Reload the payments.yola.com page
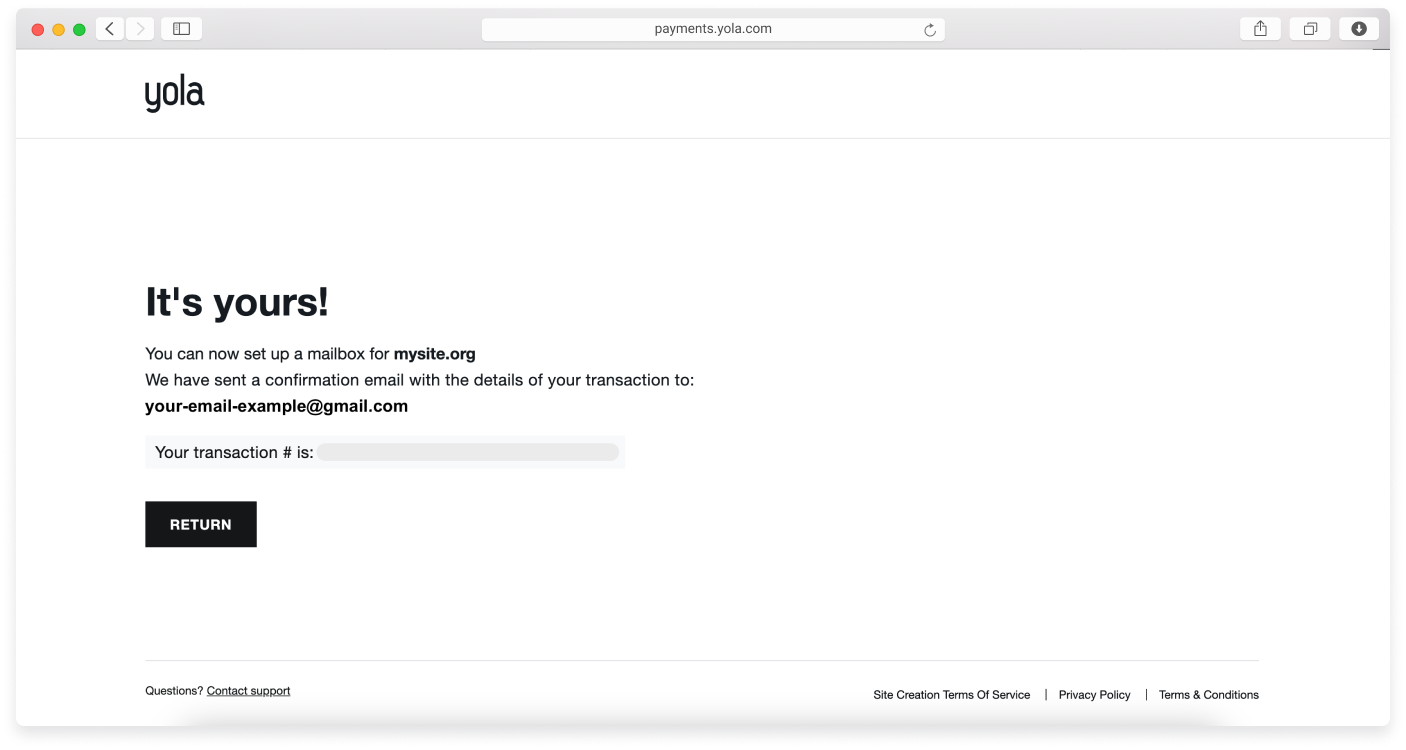The height and width of the screenshot is (750, 1406). (928, 29)
